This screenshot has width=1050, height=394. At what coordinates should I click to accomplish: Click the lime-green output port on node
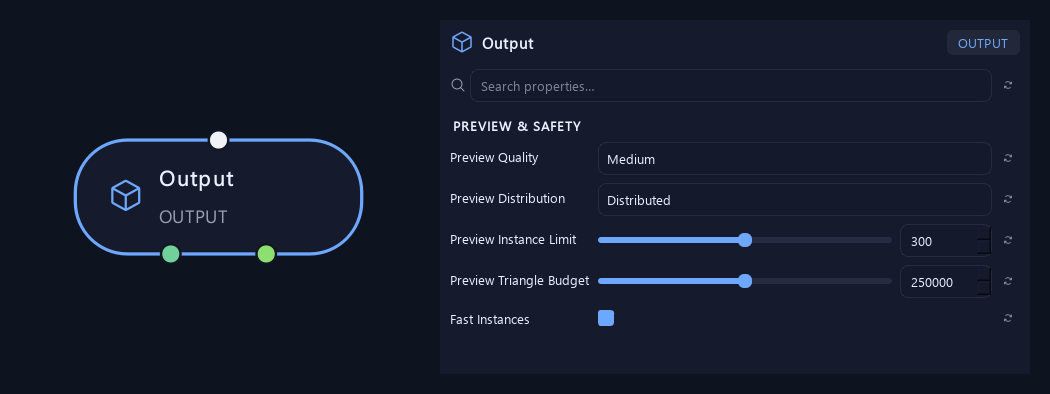[267, 254]
